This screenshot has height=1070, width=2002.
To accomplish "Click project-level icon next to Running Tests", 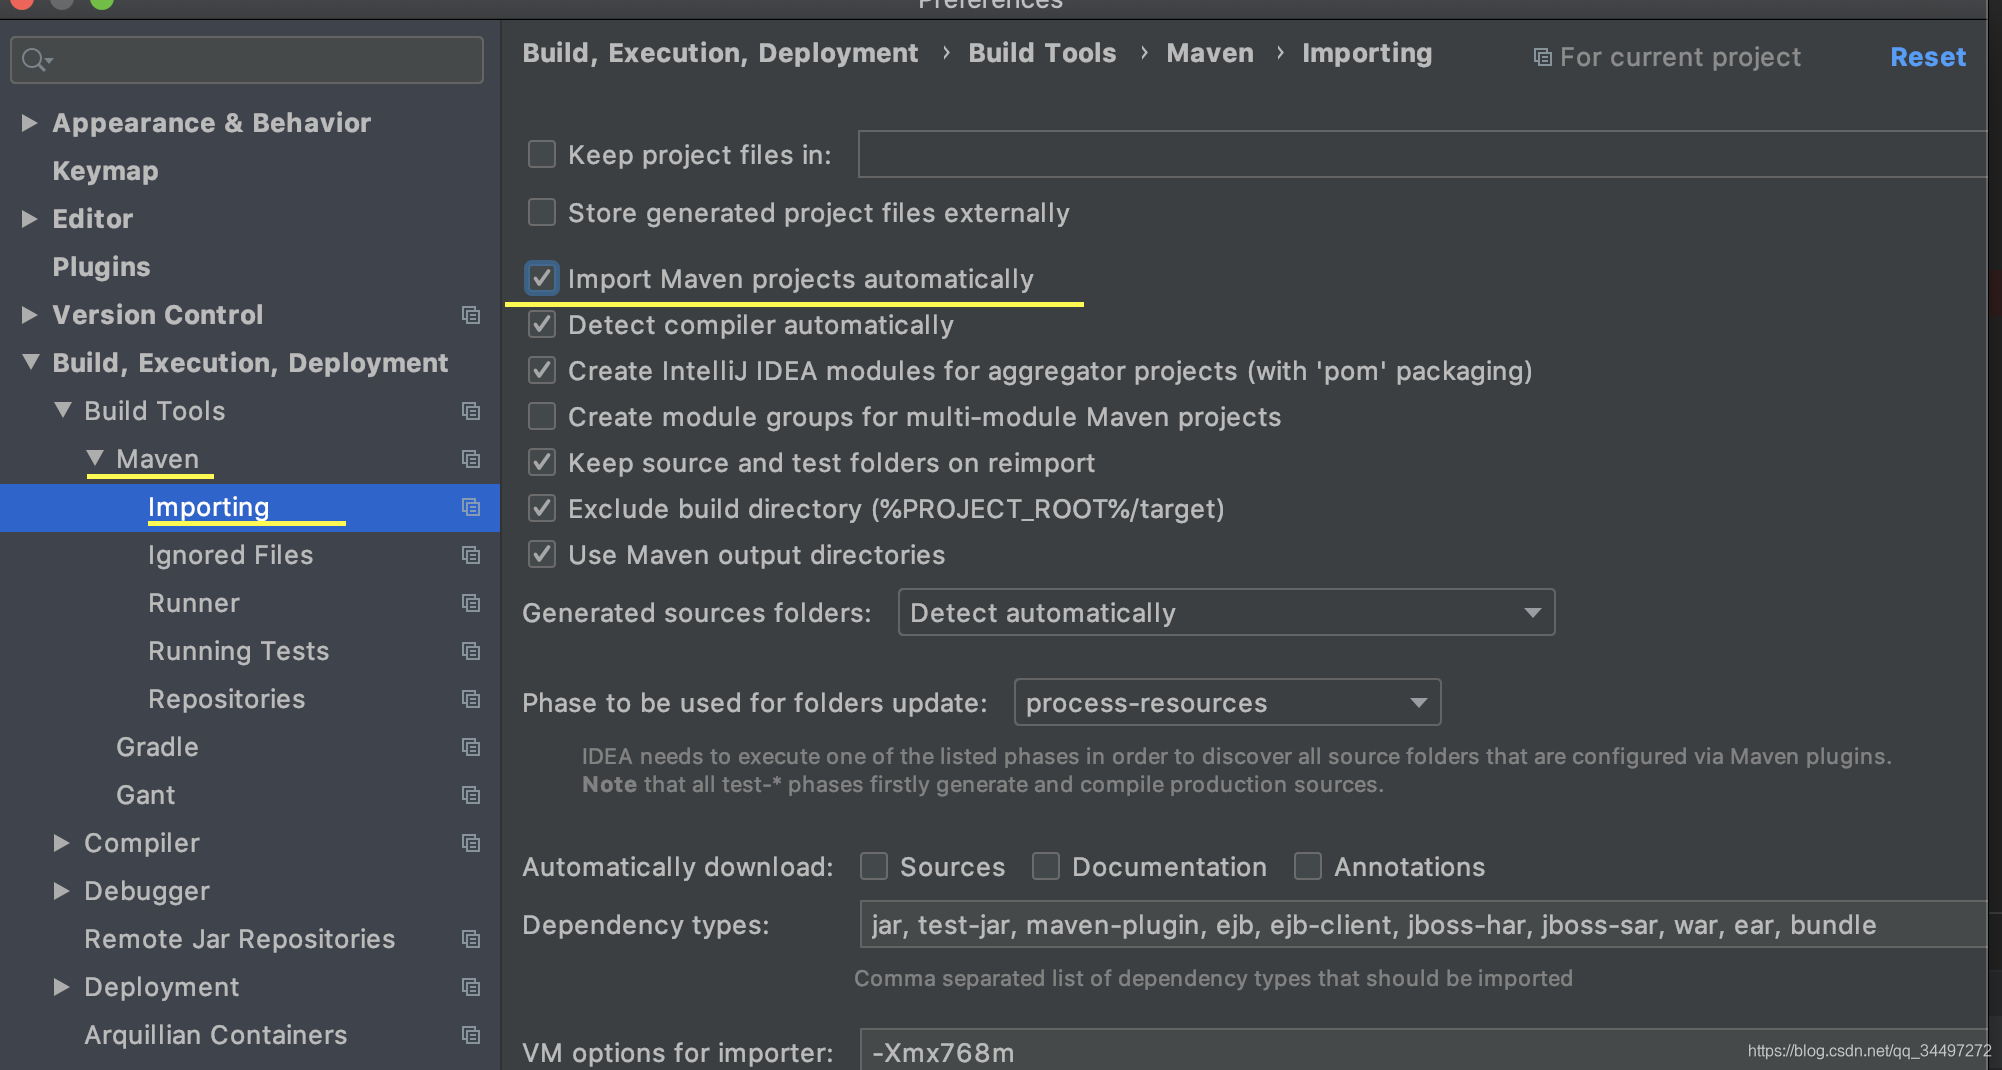I will pos(471,651).
